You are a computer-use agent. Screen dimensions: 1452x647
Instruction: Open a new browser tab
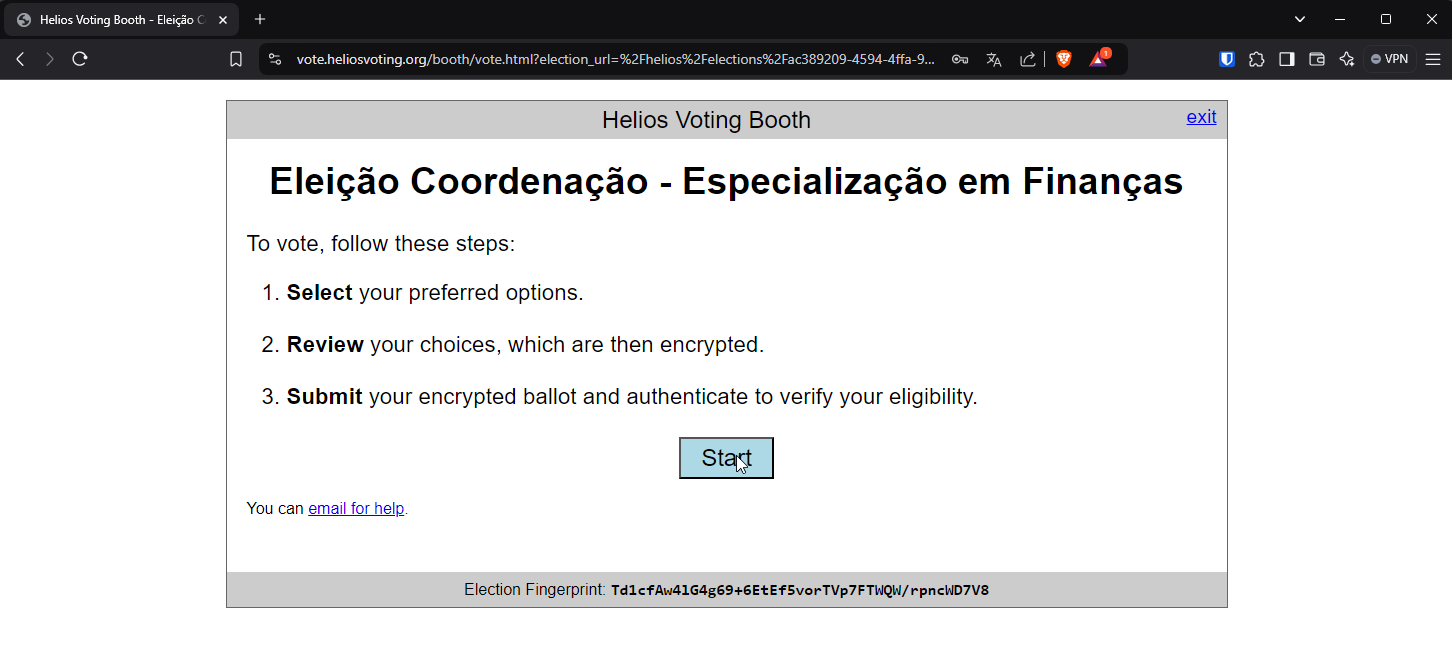(260, 19)
